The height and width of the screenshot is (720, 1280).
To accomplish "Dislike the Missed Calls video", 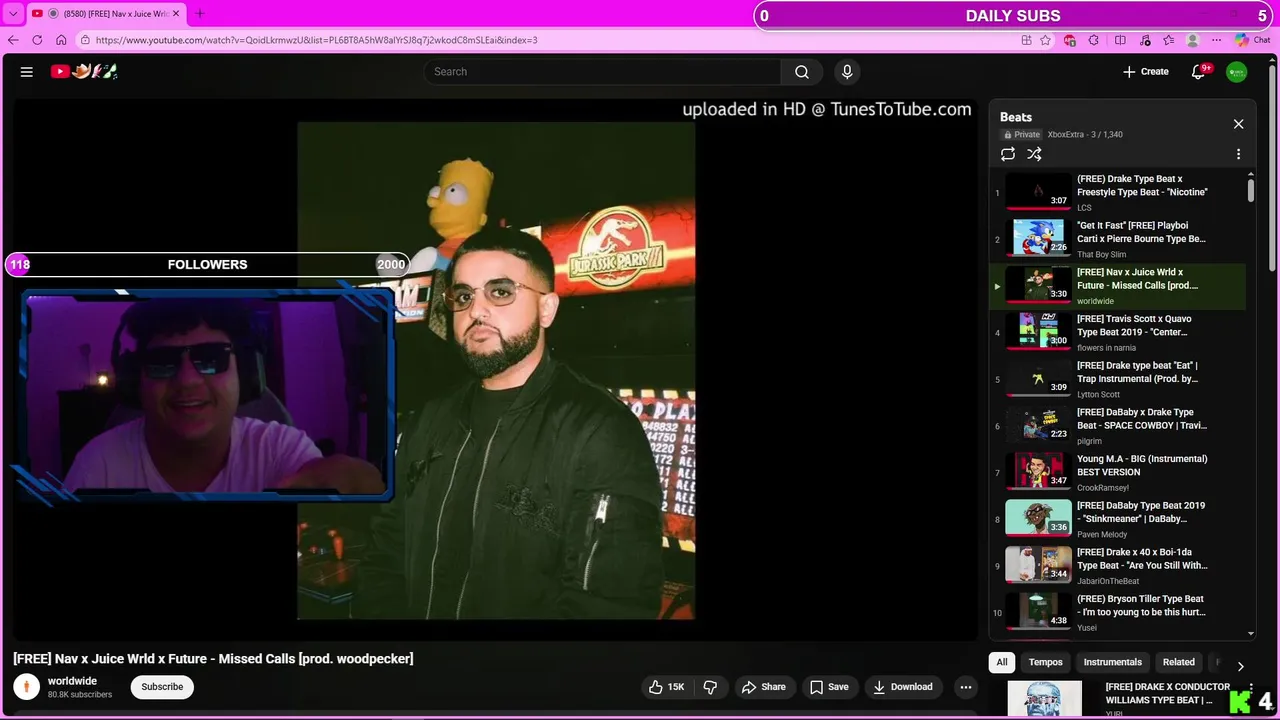I will point(710,687).
